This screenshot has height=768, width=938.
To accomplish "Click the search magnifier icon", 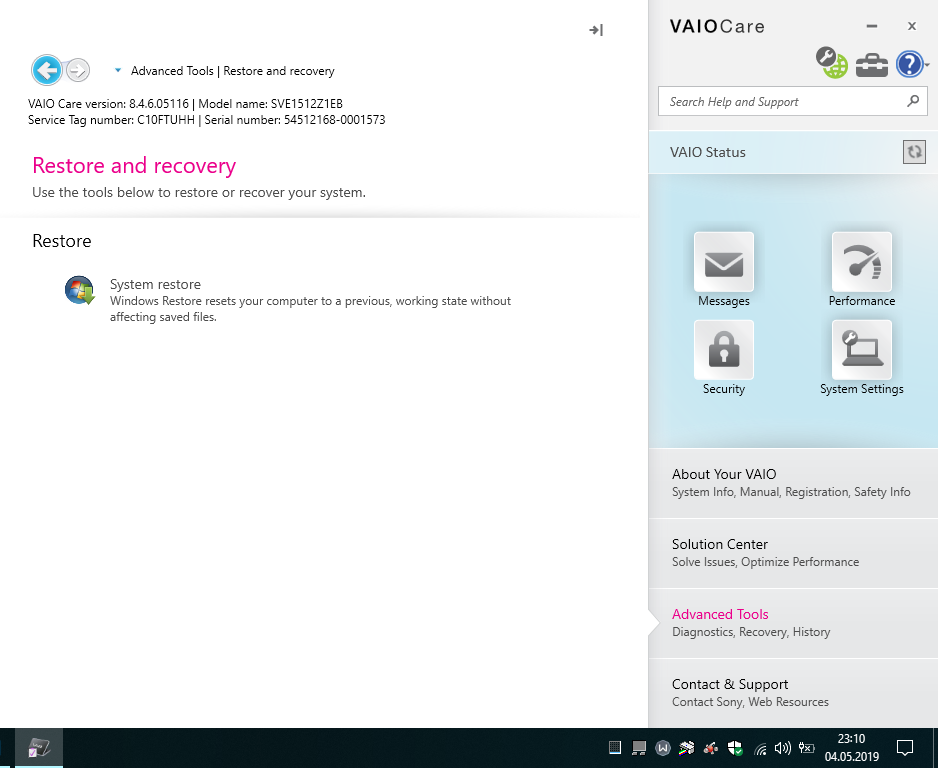I will [912, 101].
